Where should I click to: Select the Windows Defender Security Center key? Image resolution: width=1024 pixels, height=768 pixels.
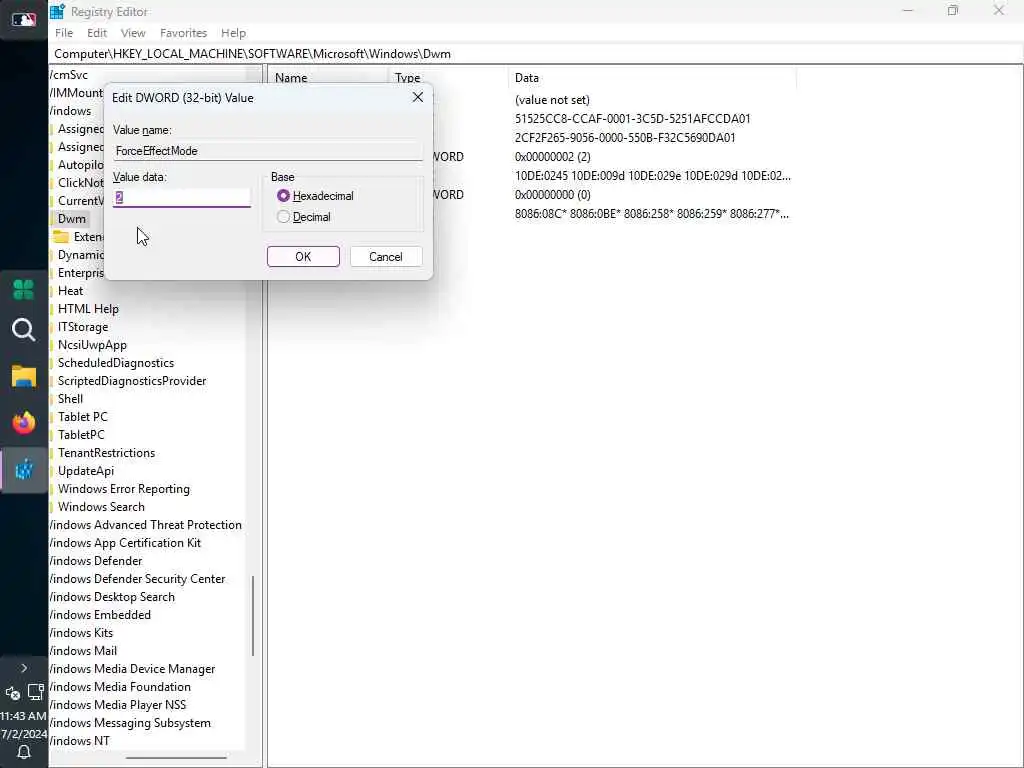tap(138, 579)
